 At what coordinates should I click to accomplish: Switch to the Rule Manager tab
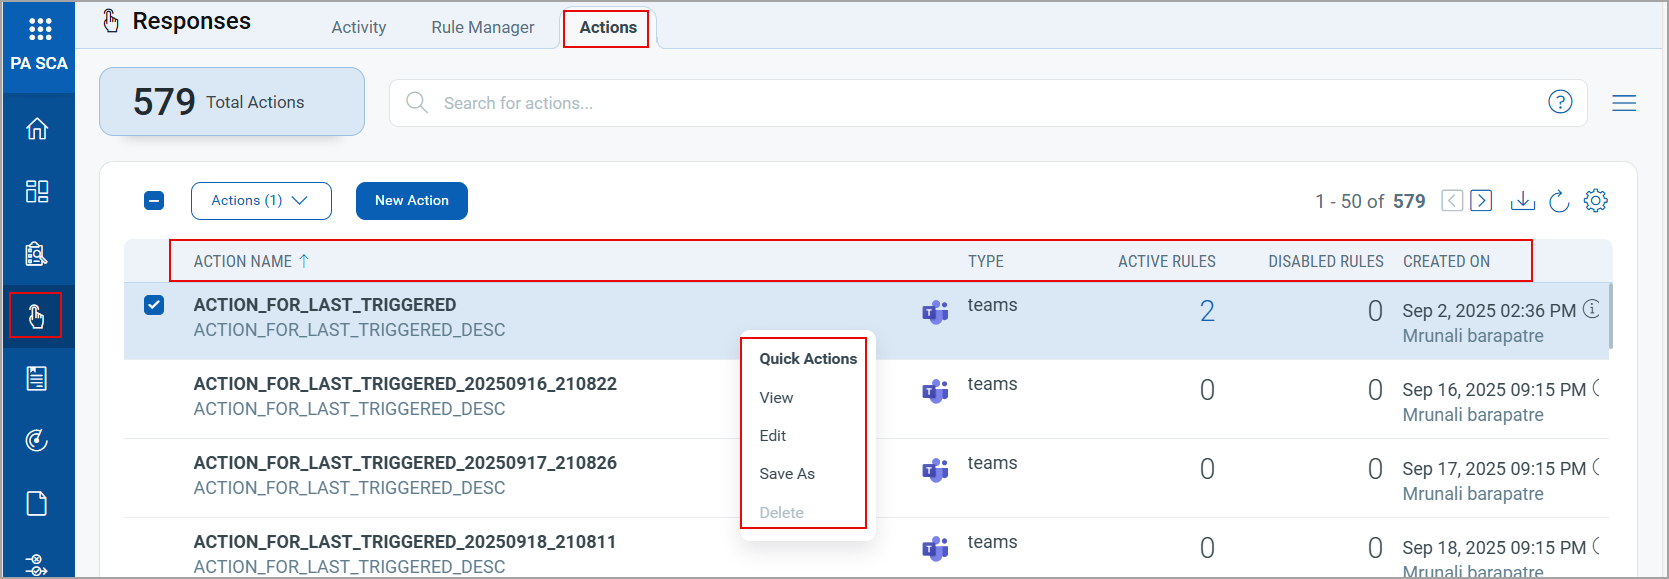pyautogui.click(x=482, y=28)
